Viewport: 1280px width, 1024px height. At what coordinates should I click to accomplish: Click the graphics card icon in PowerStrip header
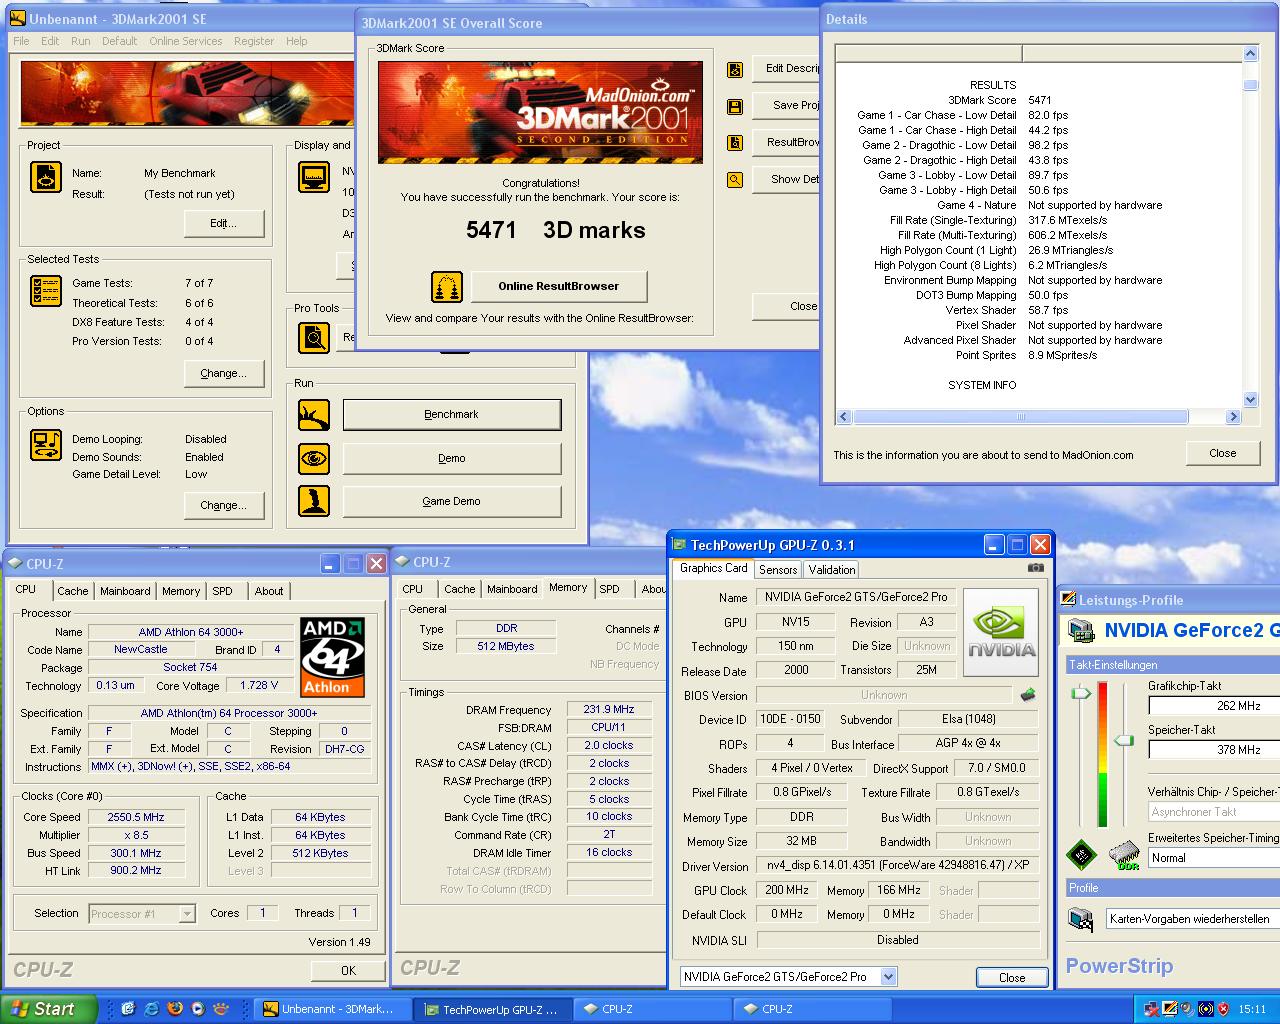coord(1081,631)
